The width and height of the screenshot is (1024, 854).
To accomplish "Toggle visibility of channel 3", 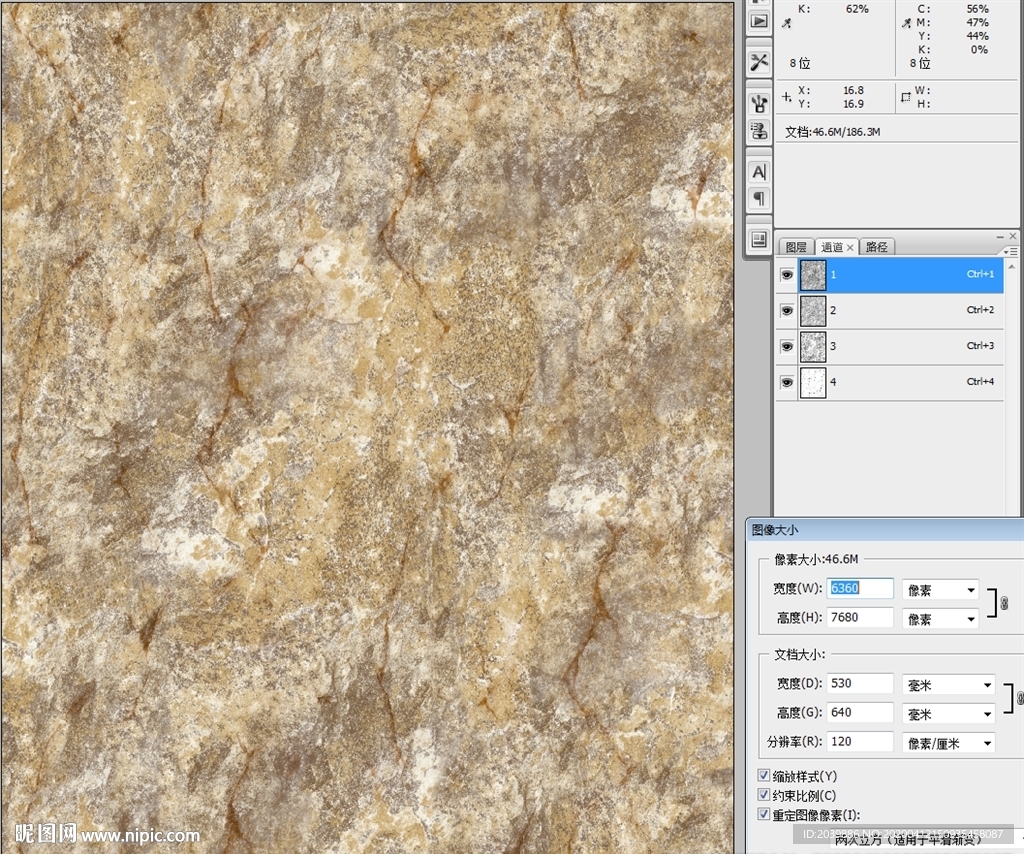I will coord(787,346).
